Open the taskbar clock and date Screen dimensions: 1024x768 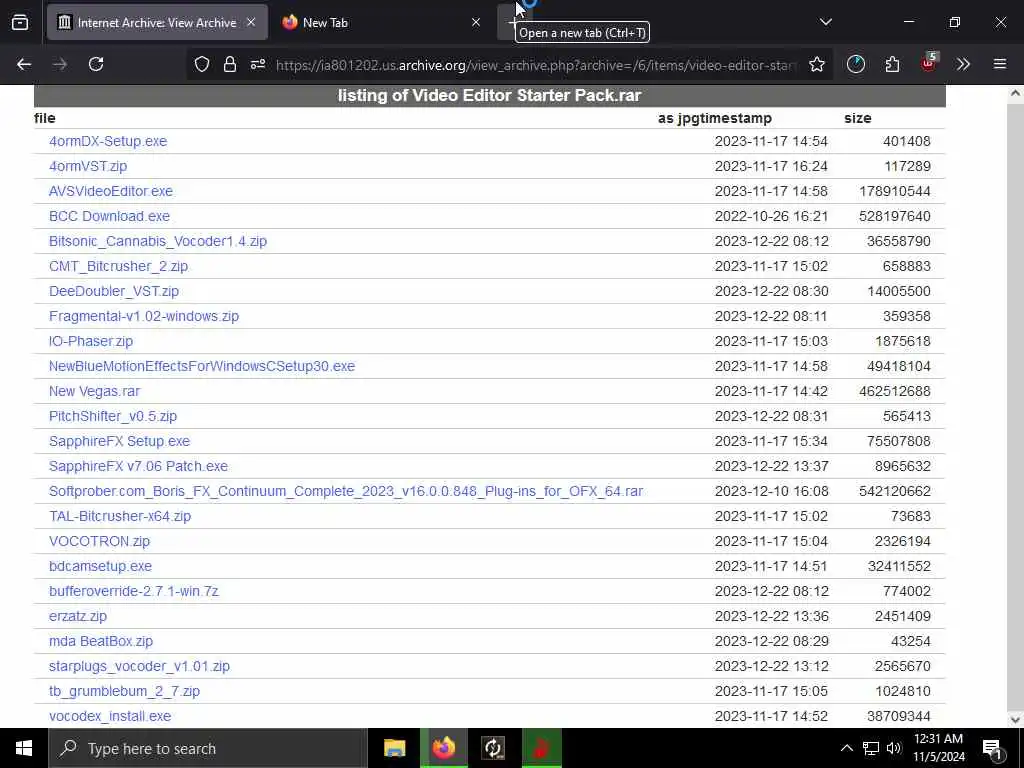pyautogui.click(x=938, y=748)
